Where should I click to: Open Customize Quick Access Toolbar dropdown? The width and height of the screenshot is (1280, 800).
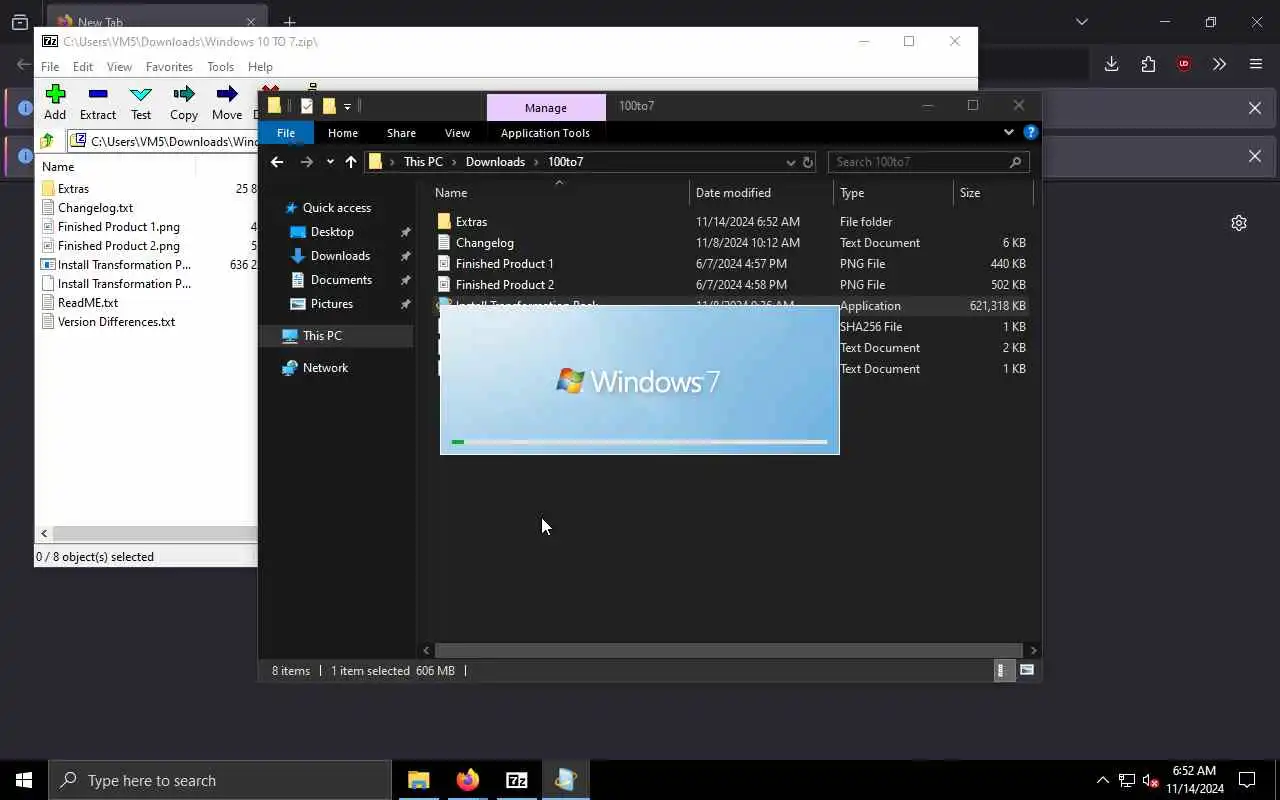(347, 106)
